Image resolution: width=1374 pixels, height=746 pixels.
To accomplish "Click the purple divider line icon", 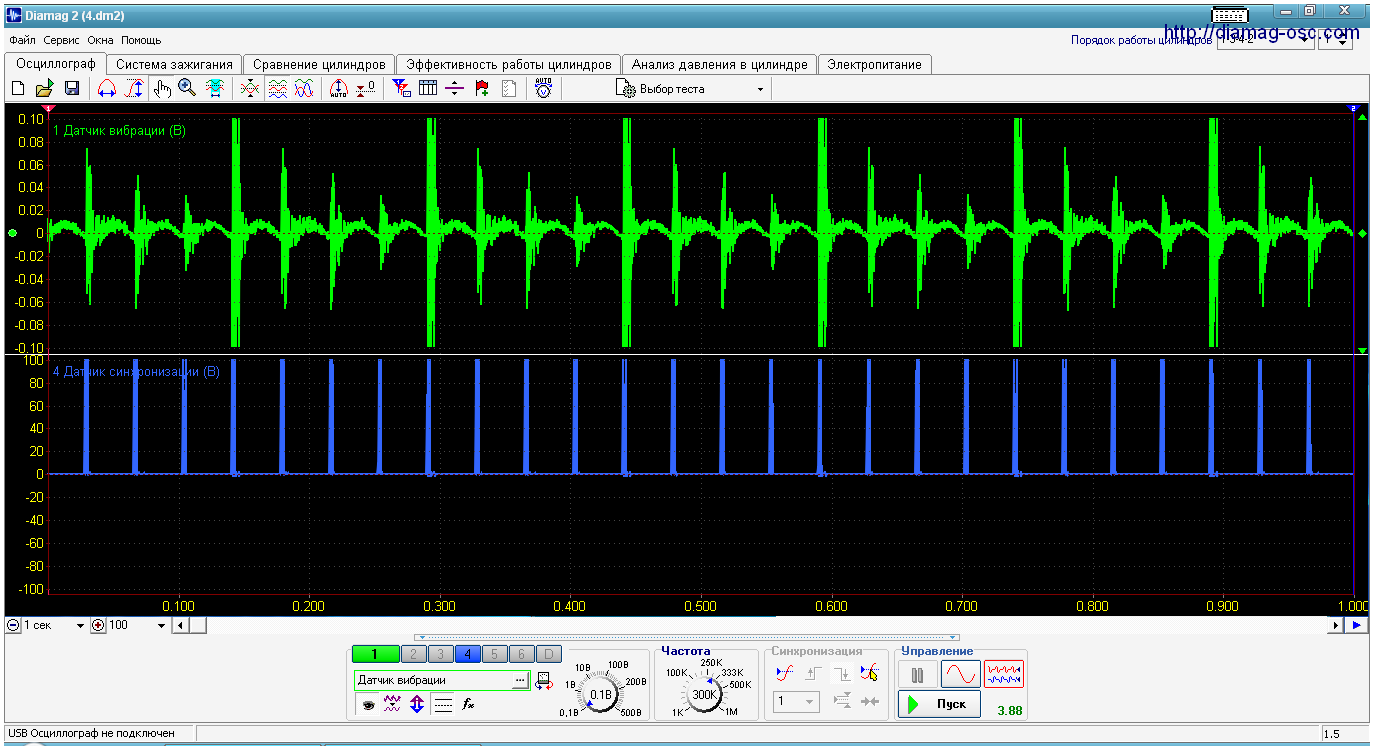I will tap(455, 89).
